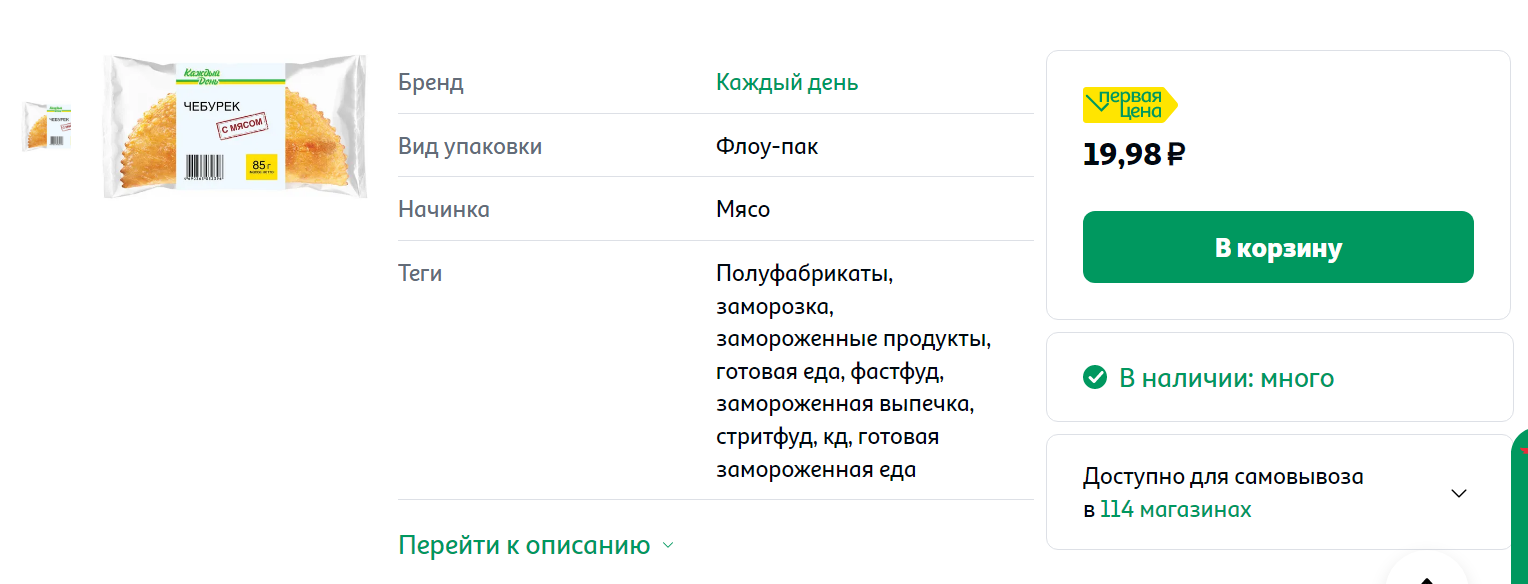Click the yellow Первая цена badge
This screenshot has height=584, width=1528.
pyautogui.click(x=1130, y=104)
